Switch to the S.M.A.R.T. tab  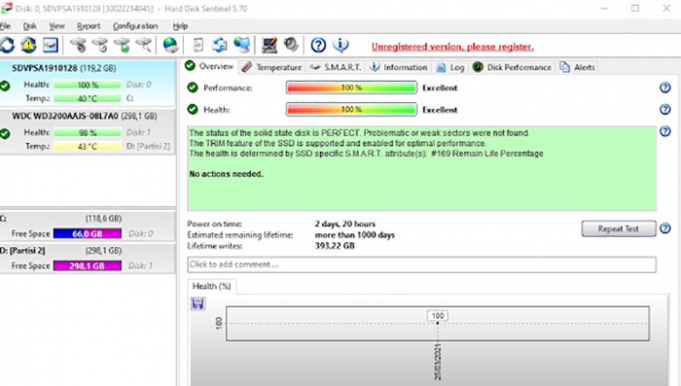tap(335, 67)
